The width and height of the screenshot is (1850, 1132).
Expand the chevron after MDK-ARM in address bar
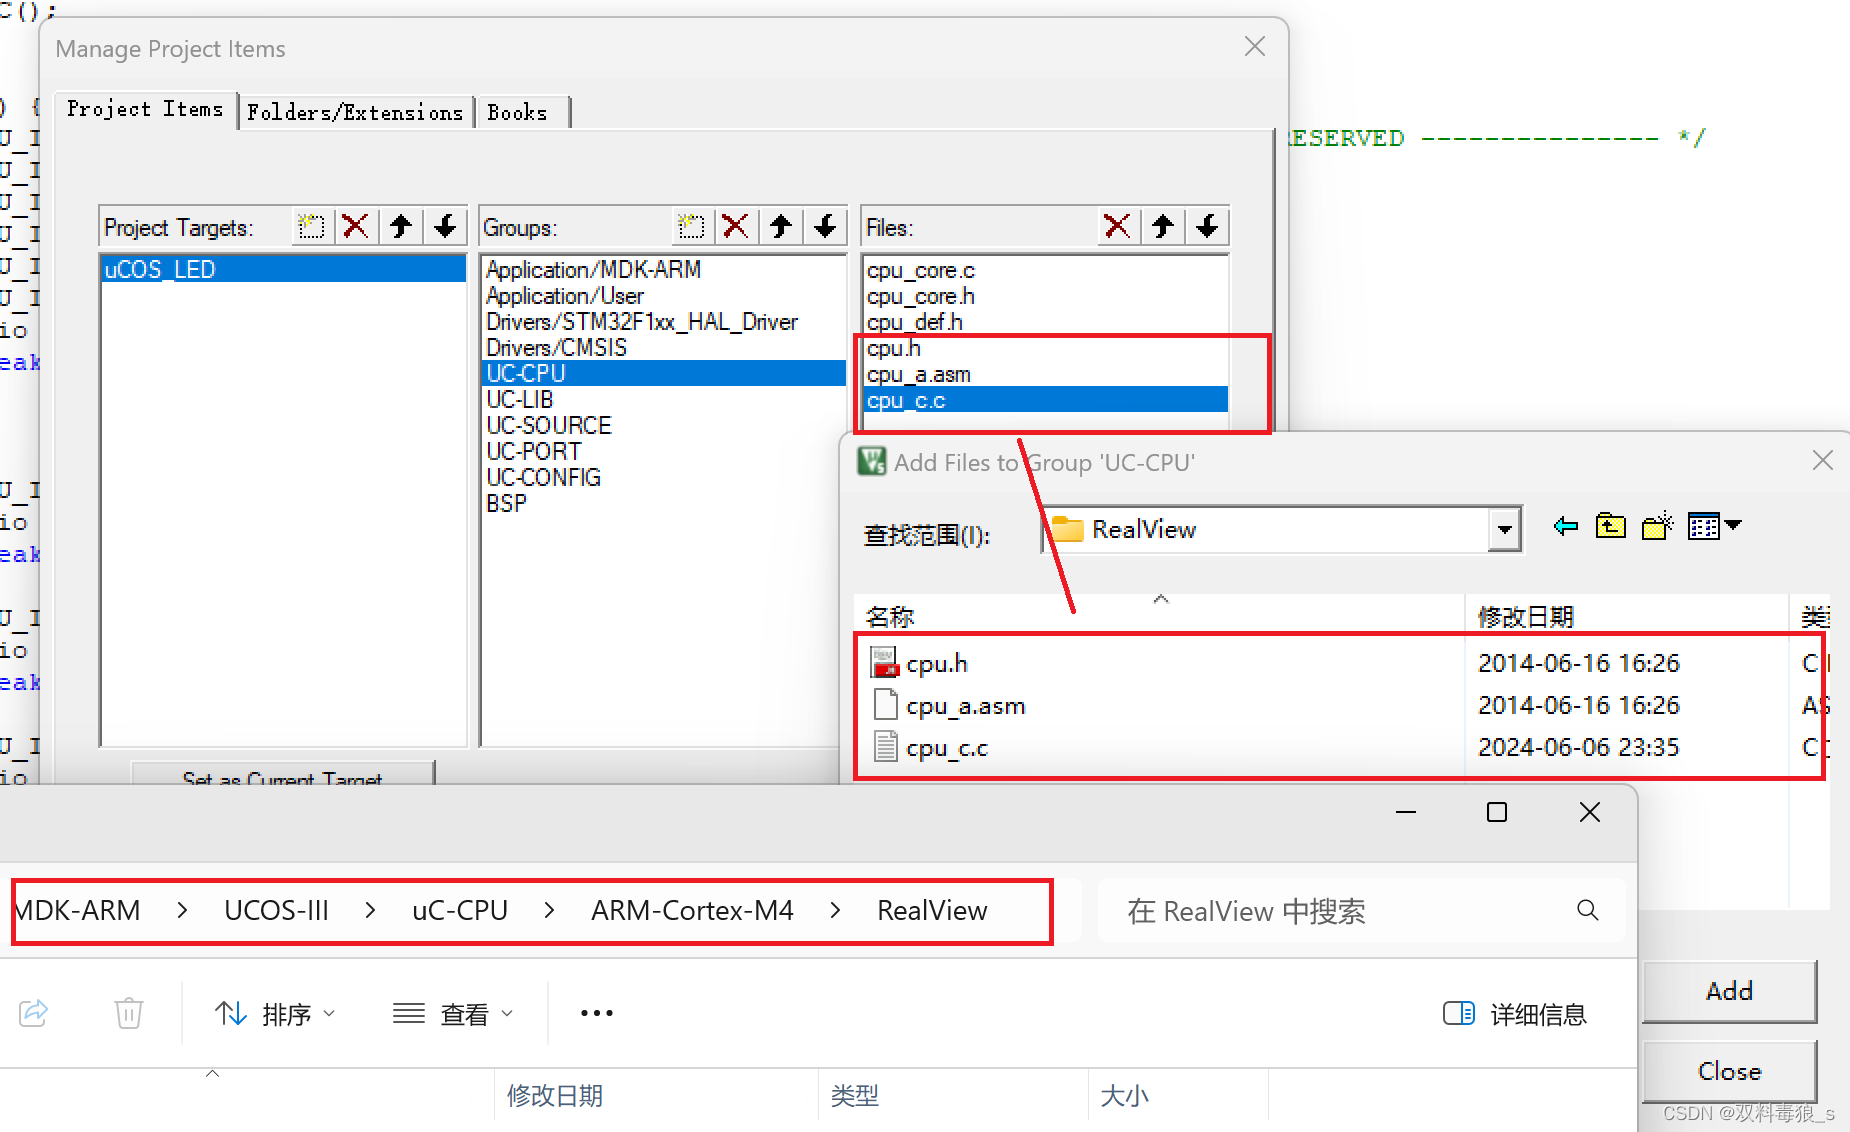pyautogui.click(x=182, y=910)
